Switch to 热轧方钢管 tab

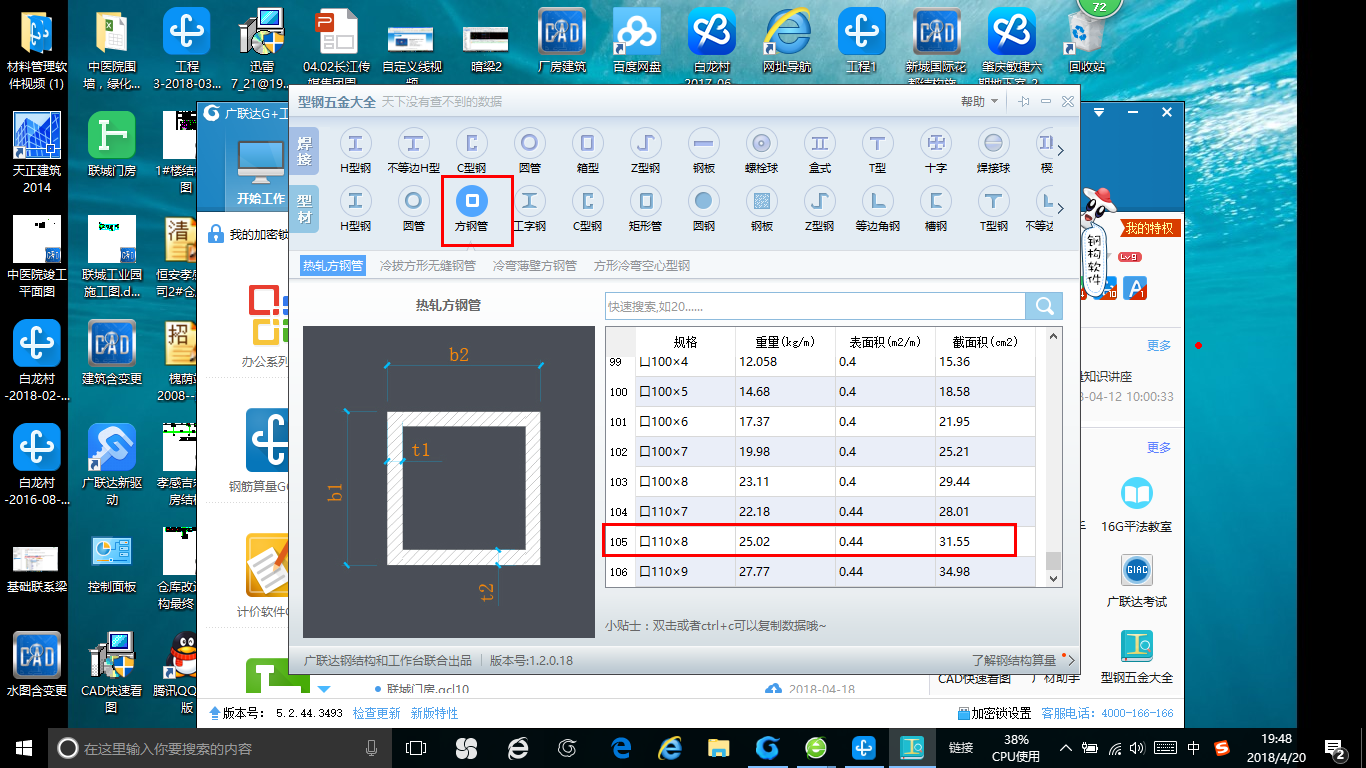pos(333,266)
